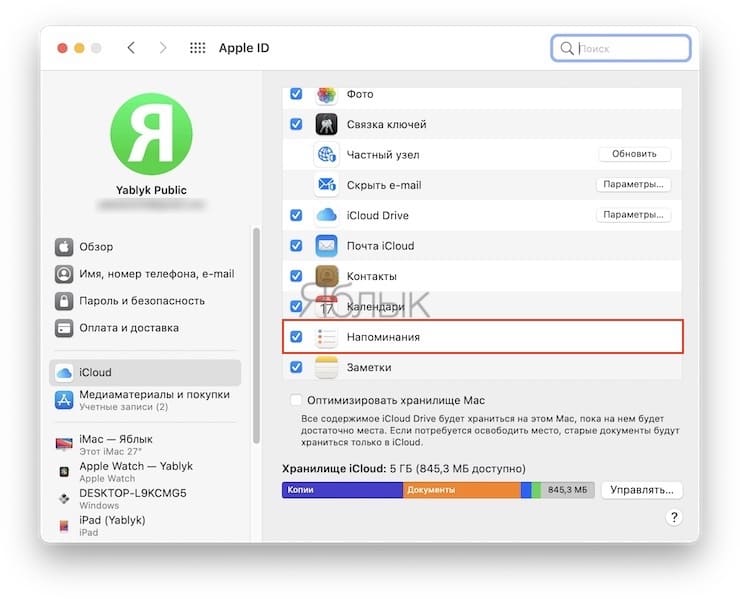Click the Yablyk Public account name
The height and width of the screenshot is (599, 740).
tap(151, 190)
